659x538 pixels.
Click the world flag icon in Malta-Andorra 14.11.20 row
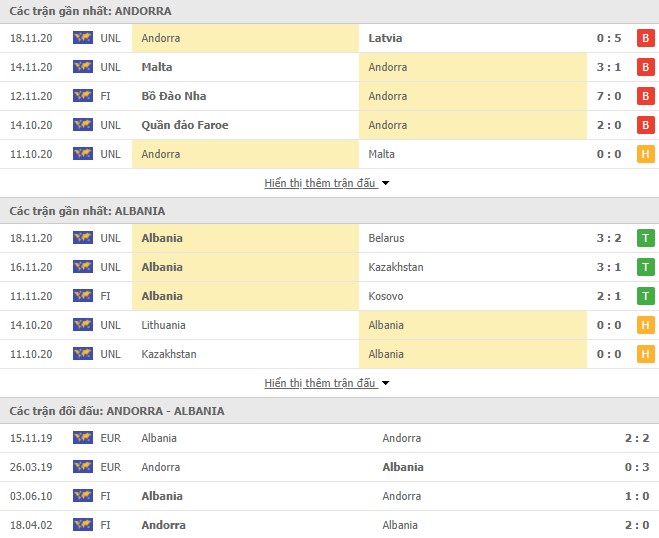point(83,67)
